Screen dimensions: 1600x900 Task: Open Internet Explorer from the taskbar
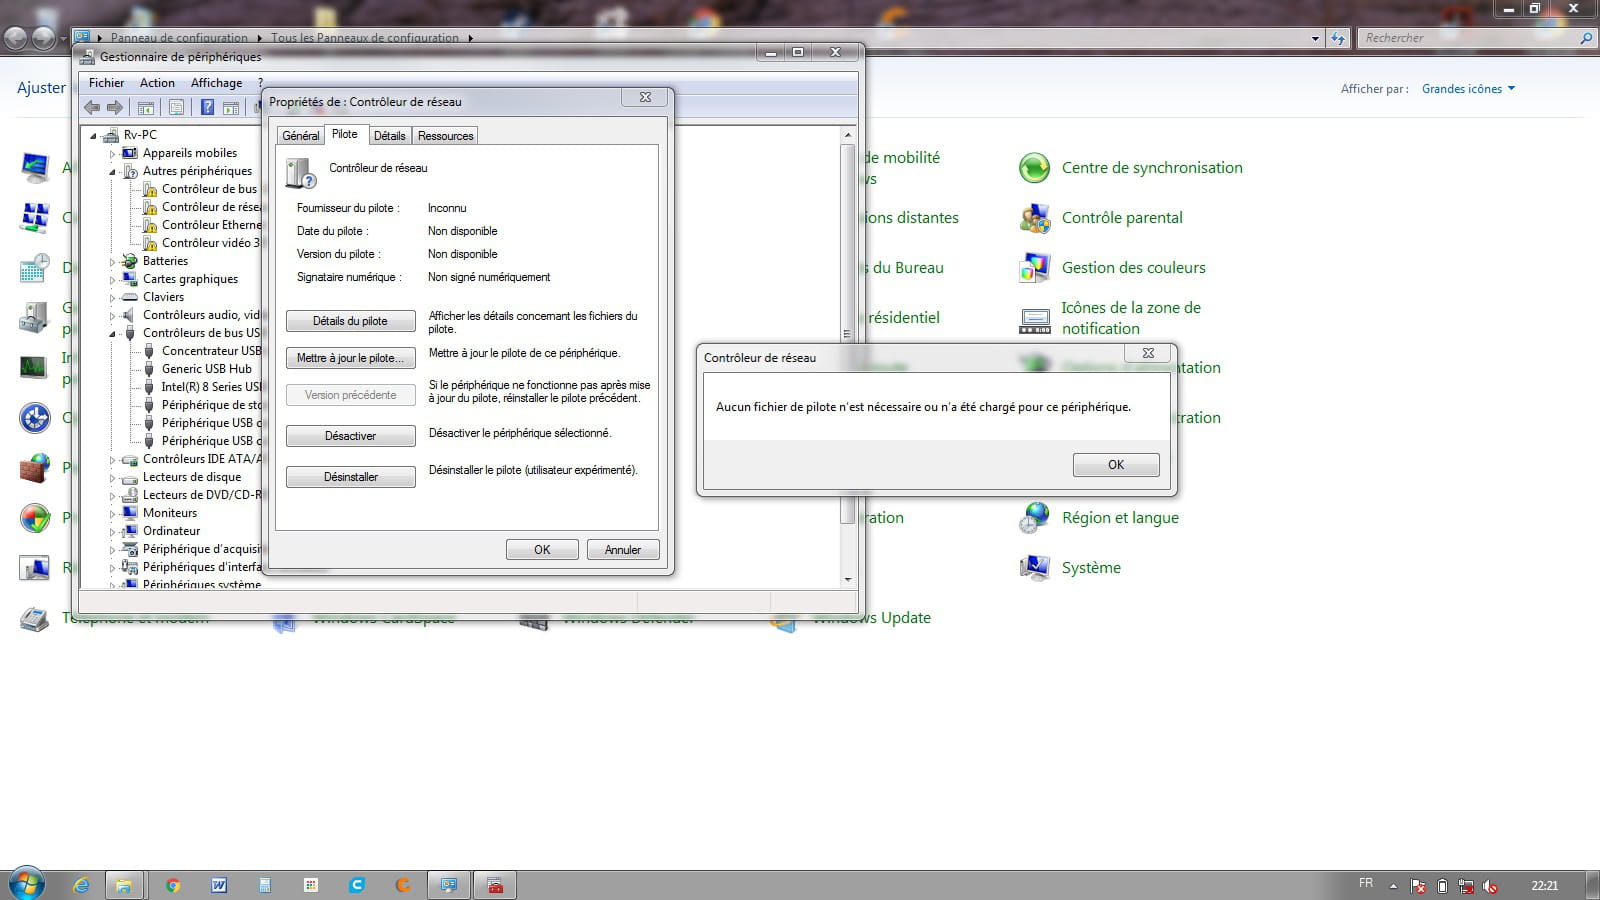point(82,885)
